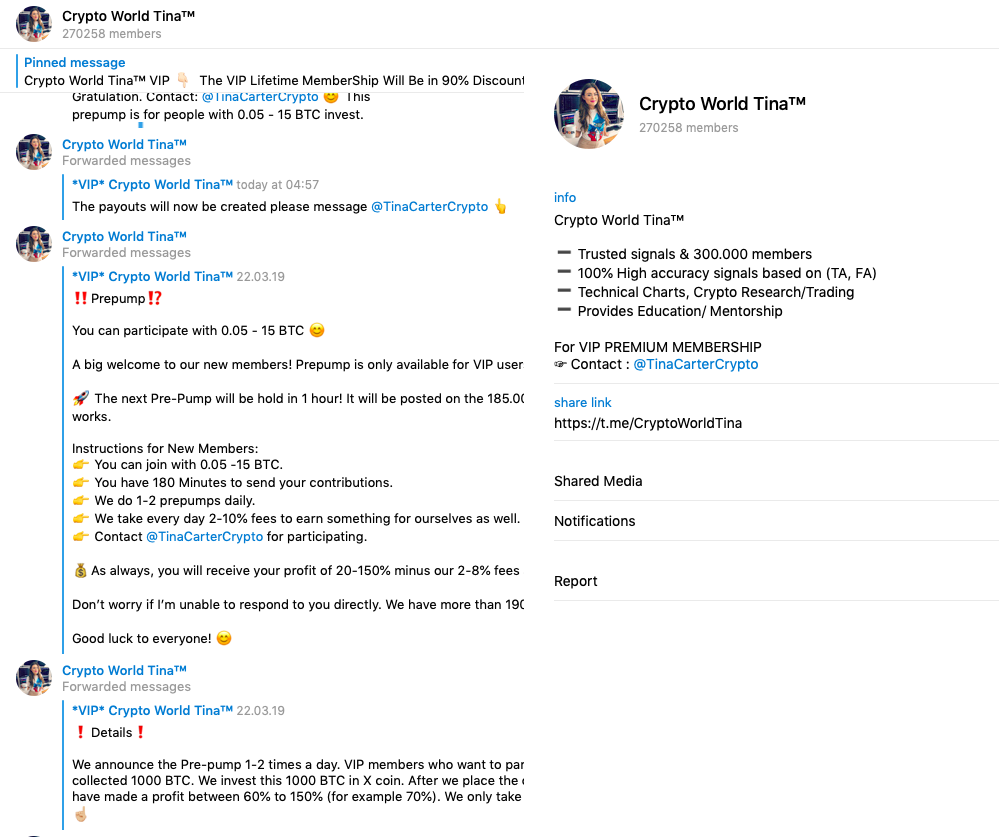Open @TinaCarterCrypto link in payouts message
The image size is (999, 837).
point(429,207)
